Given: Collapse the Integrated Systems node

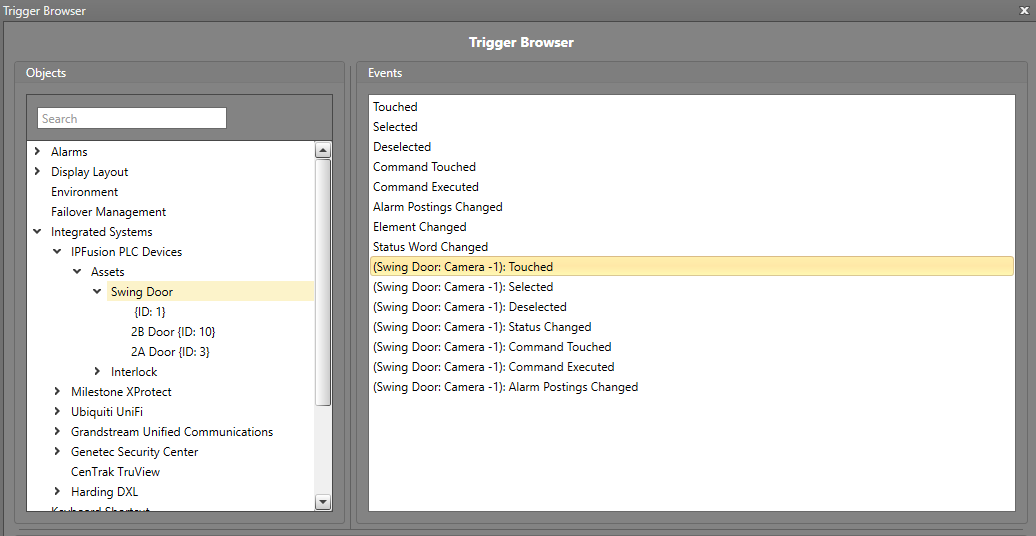Looking at the screenshot, I should (37, 232).
